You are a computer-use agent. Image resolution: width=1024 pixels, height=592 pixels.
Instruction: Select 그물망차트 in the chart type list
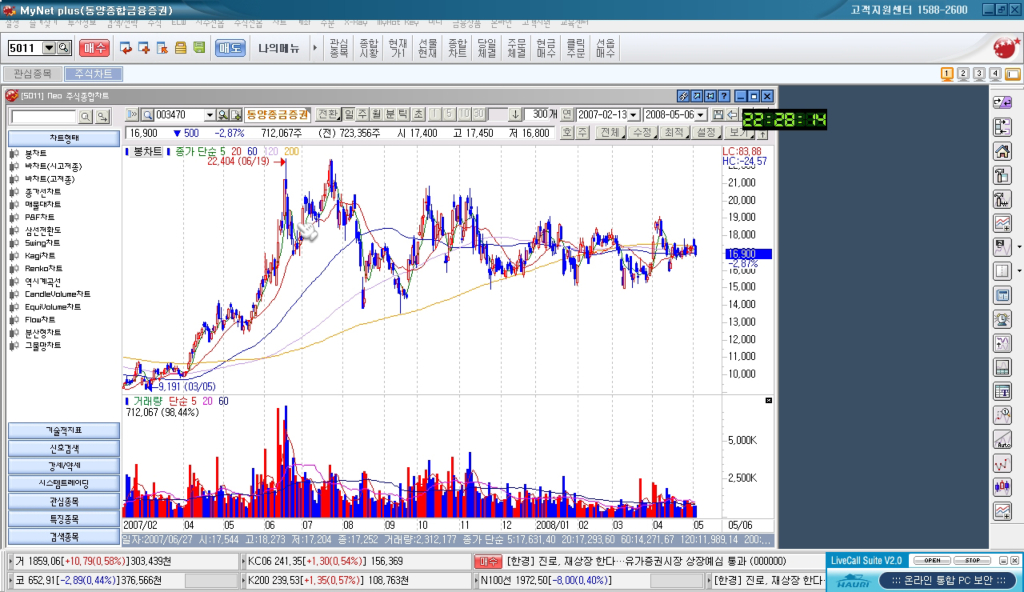(x=43, y=345)
